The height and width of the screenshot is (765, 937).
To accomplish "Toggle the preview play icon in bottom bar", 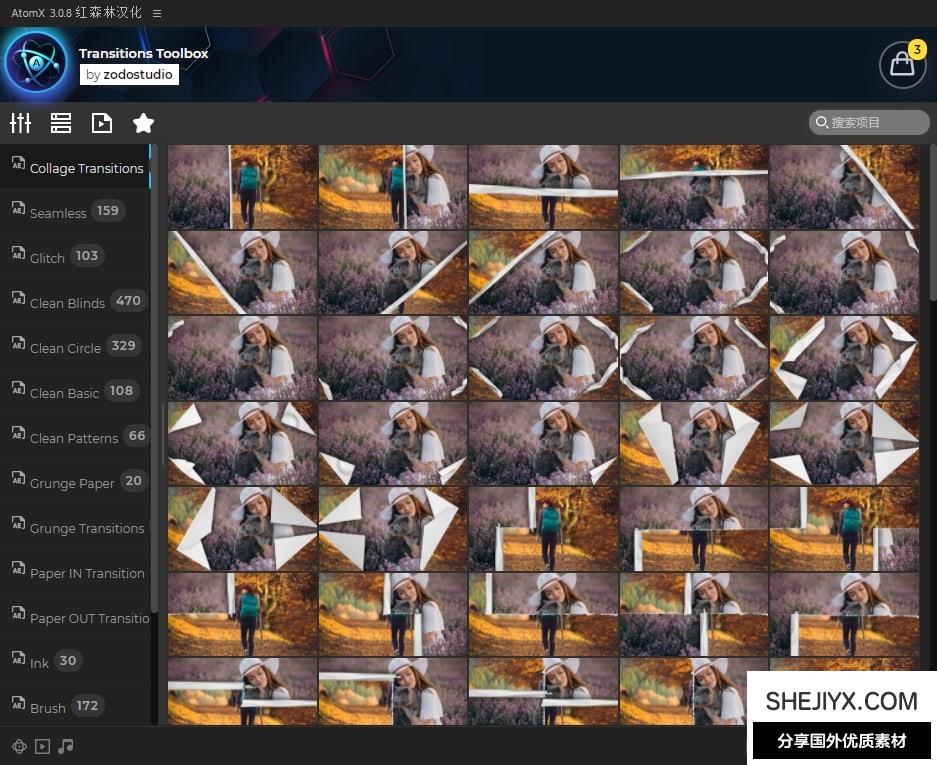I will [x=42, y=746].
